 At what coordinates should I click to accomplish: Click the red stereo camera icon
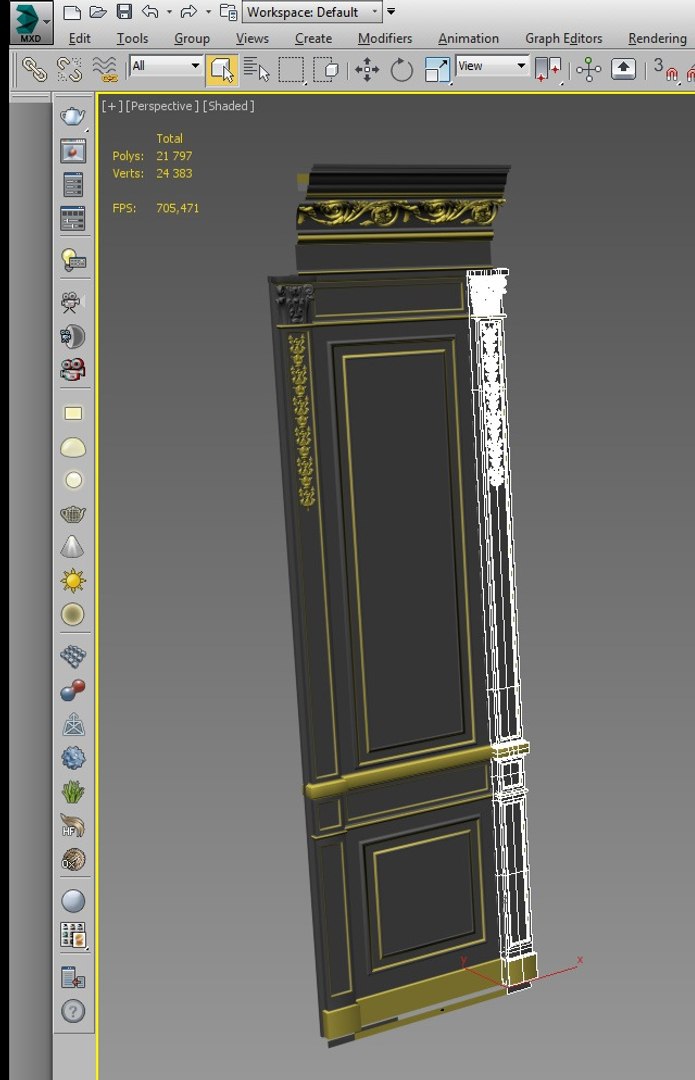pos(72,370)
